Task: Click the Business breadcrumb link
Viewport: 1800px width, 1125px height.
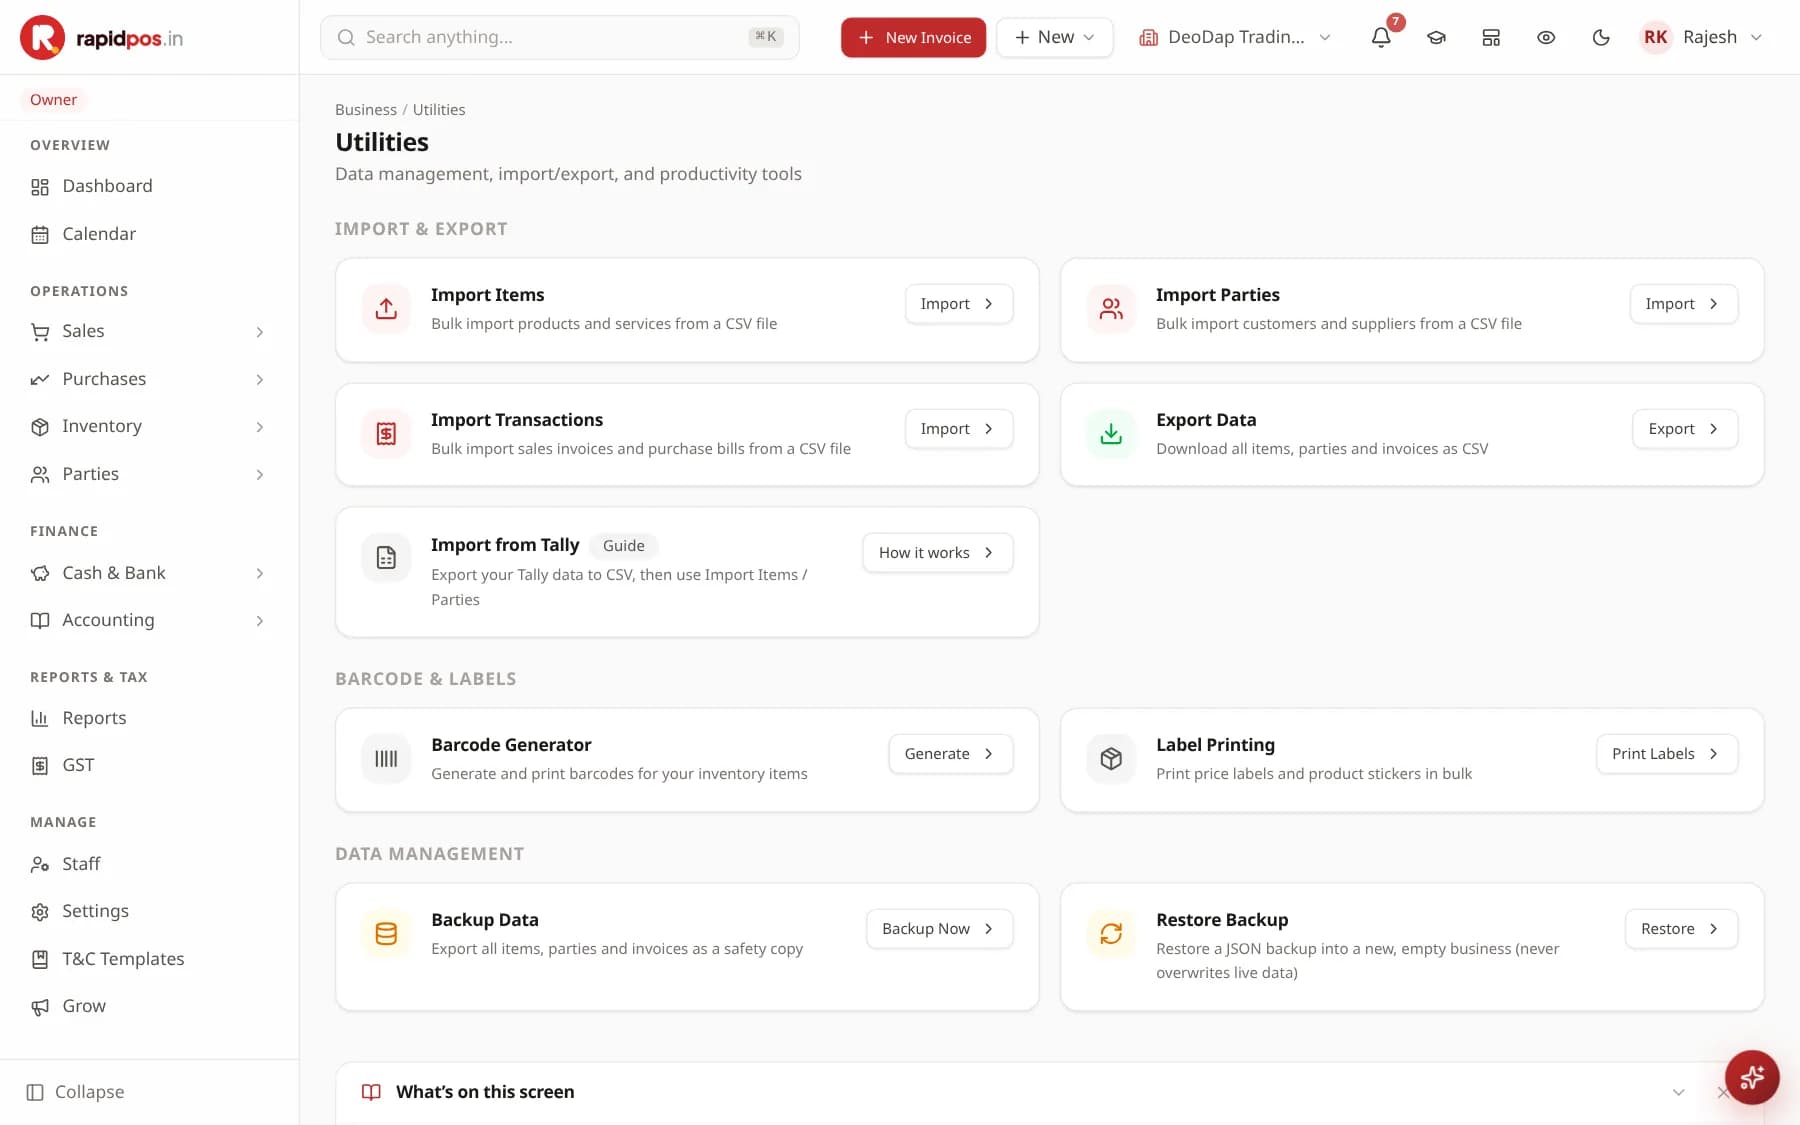Action: point(366,110)
